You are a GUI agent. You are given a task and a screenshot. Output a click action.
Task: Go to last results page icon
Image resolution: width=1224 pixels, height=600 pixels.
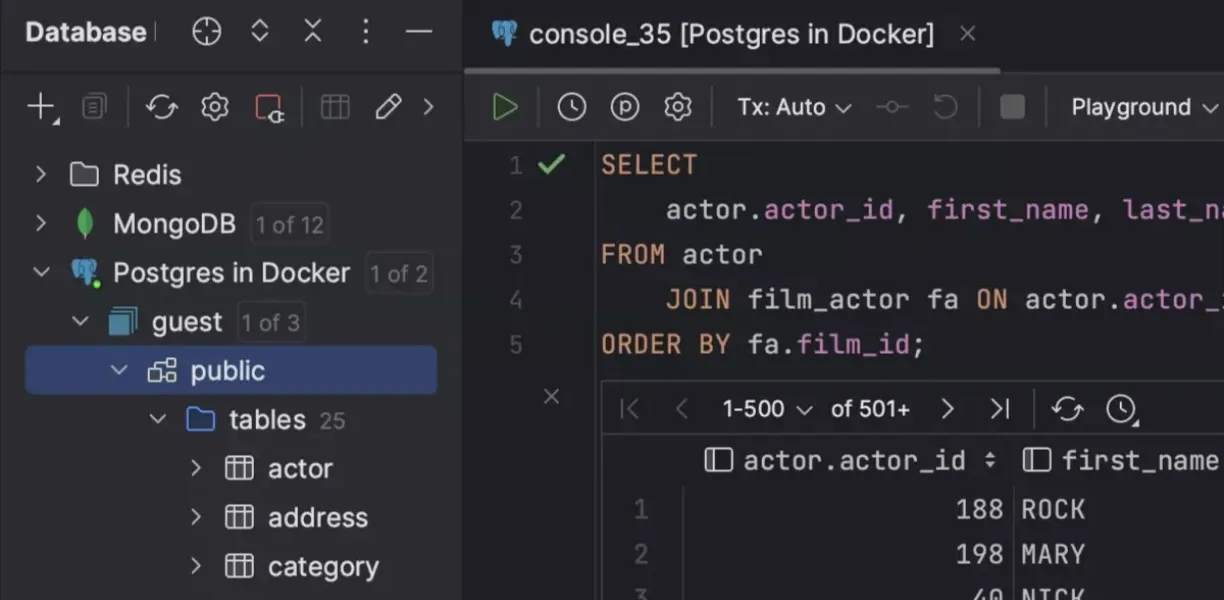pyautogui.click(x=999, y=408)
